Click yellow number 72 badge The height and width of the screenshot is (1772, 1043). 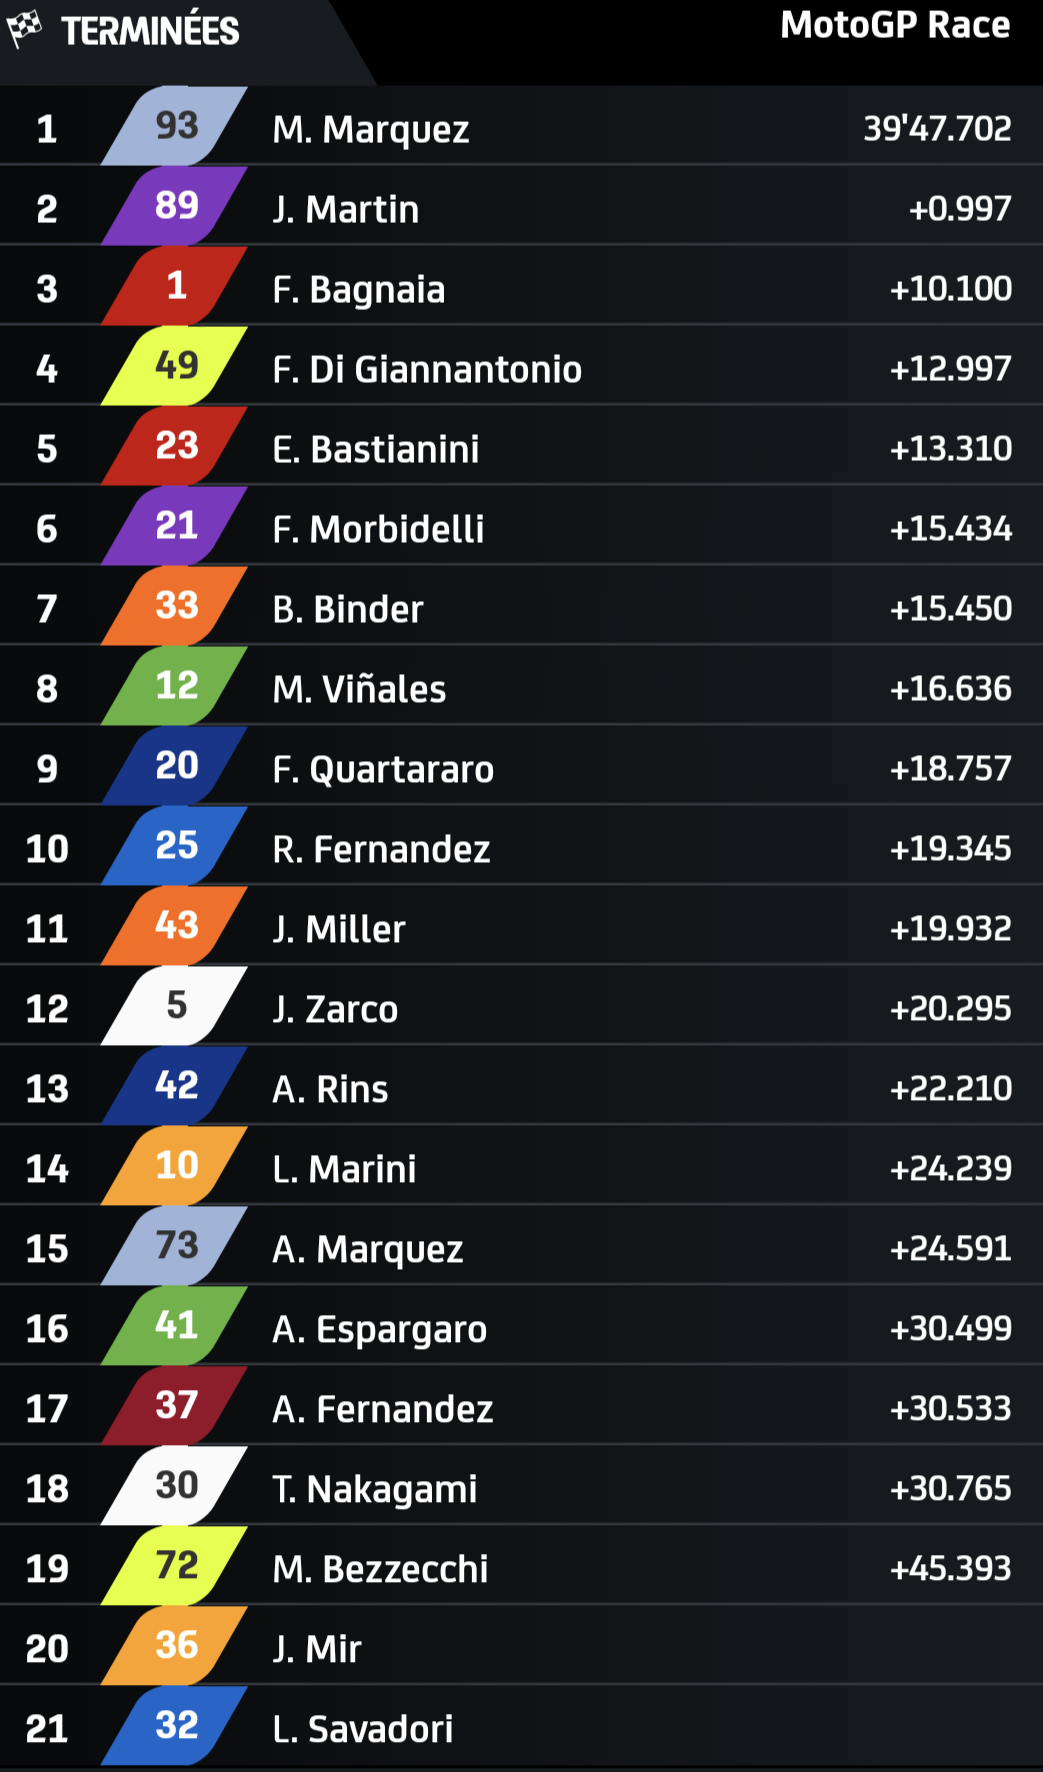[175, 1566]
